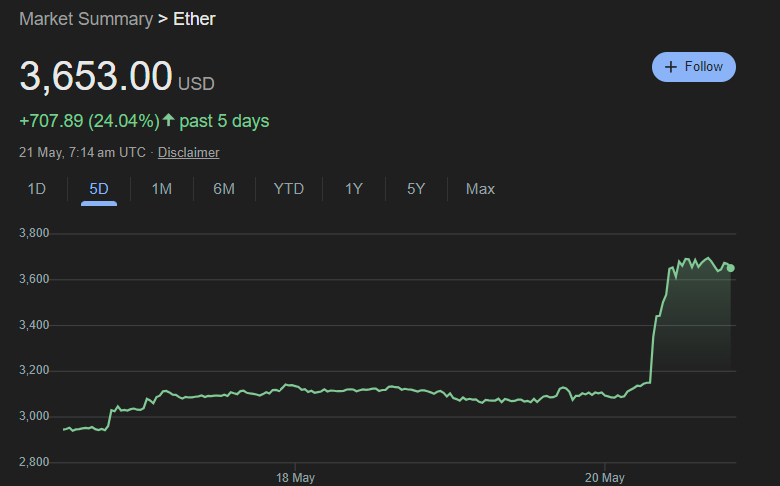Switch chart to 1M range
780x486 pixels.
[162, 189]
